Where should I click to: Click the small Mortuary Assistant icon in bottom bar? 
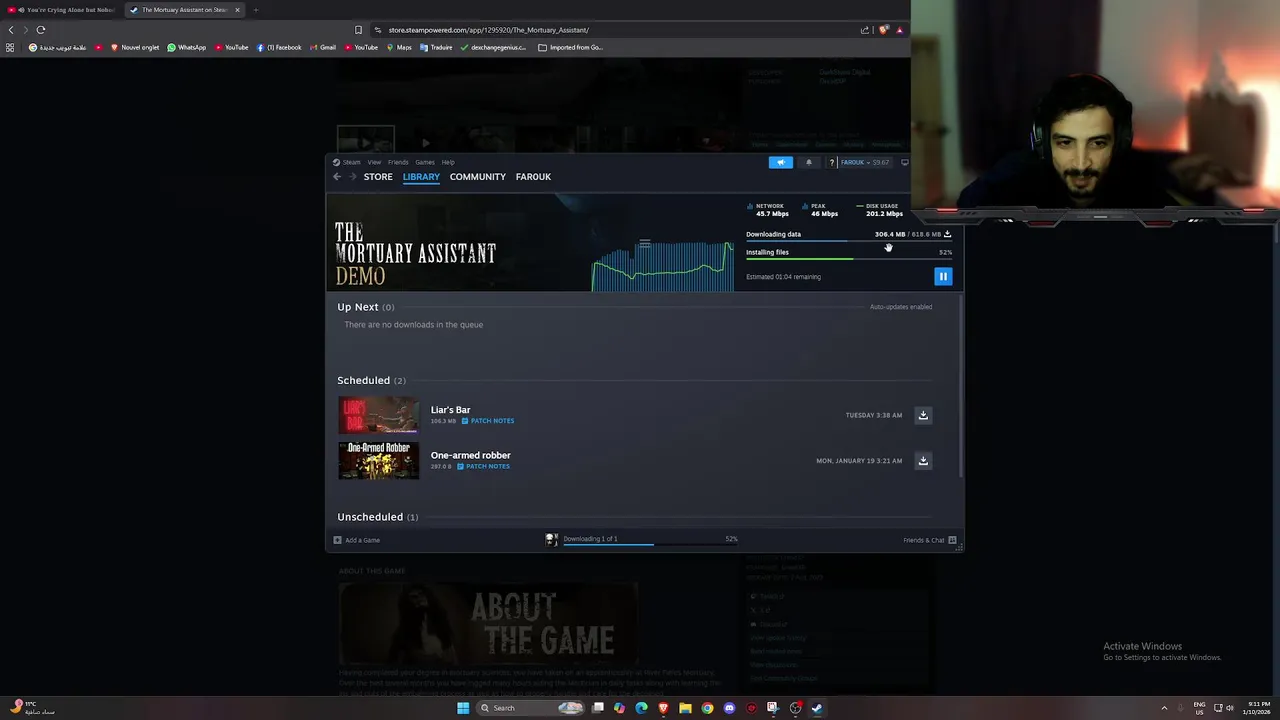pyautogui.click(x=551, y=539)
